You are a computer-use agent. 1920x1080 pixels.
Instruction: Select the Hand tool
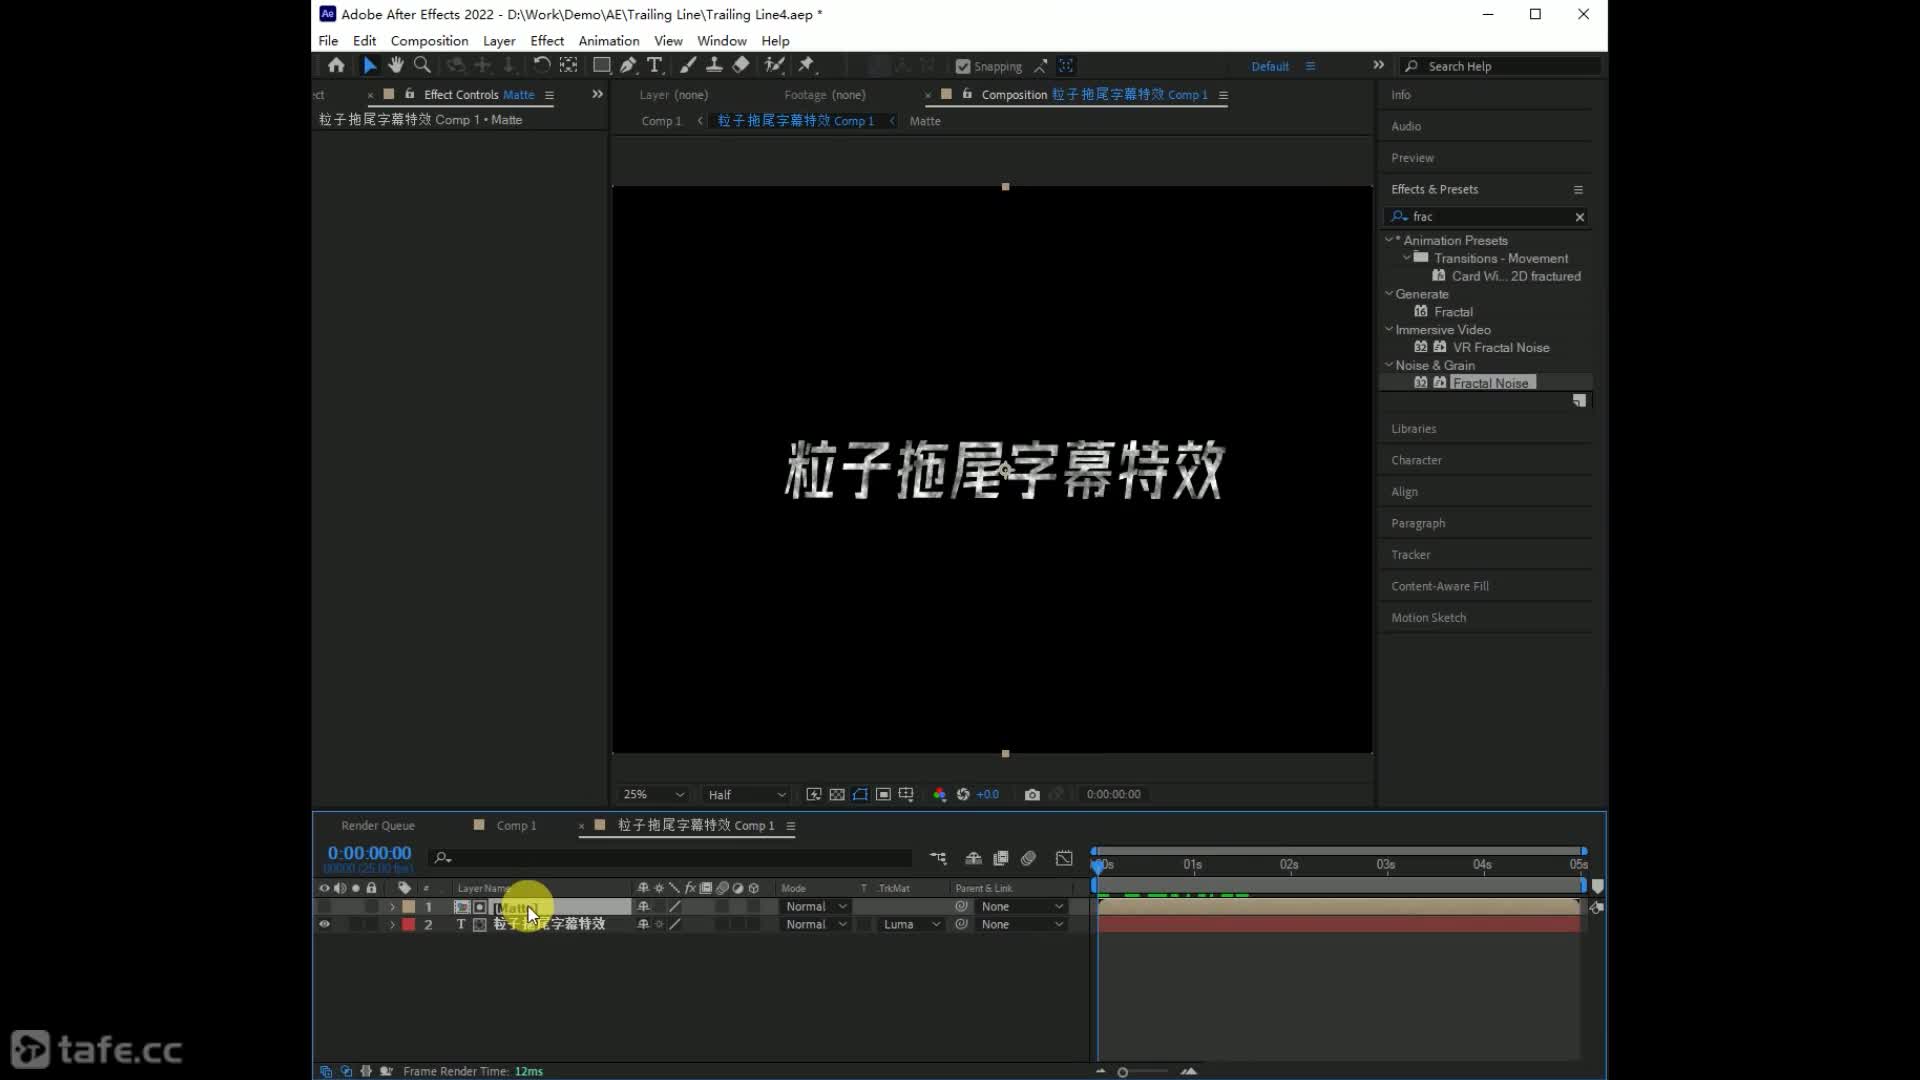[396, 65]
